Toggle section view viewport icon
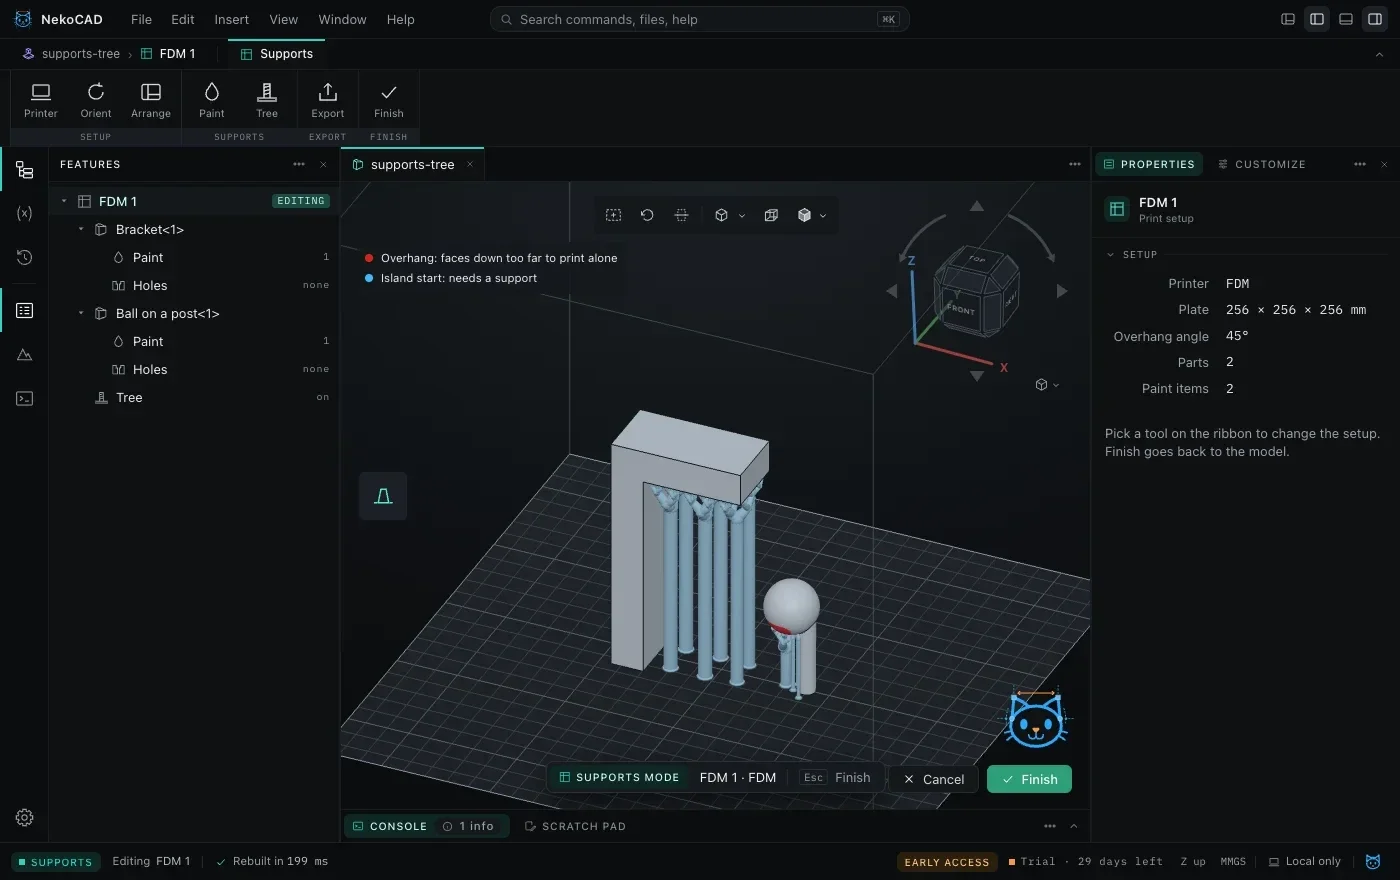 tap(681, 215)
